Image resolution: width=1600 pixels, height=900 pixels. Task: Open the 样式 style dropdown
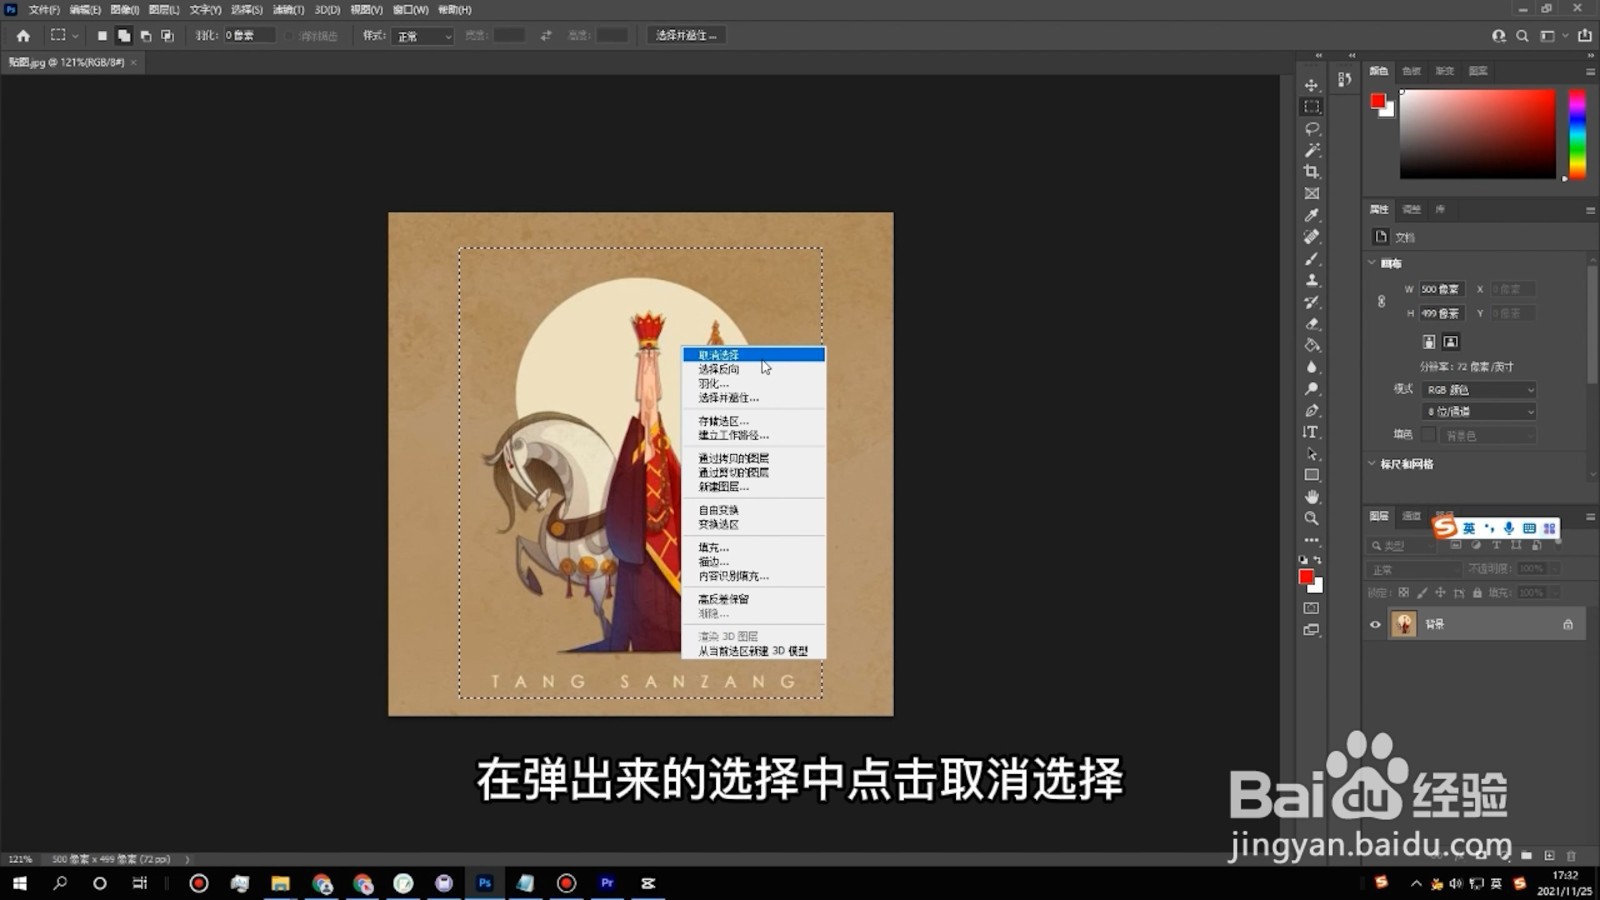click(424, 36)
